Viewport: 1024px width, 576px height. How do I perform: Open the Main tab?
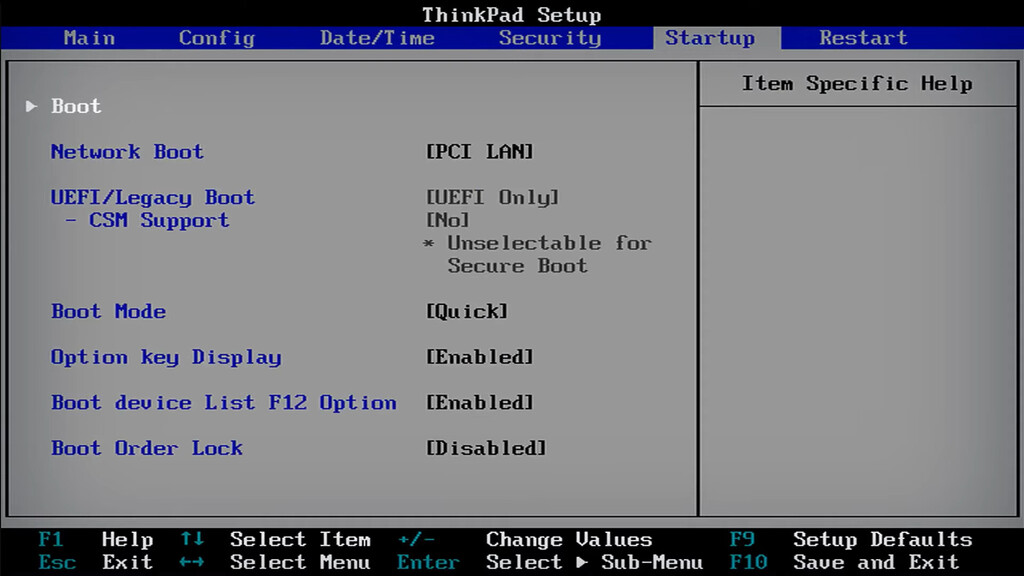(89, 38)
